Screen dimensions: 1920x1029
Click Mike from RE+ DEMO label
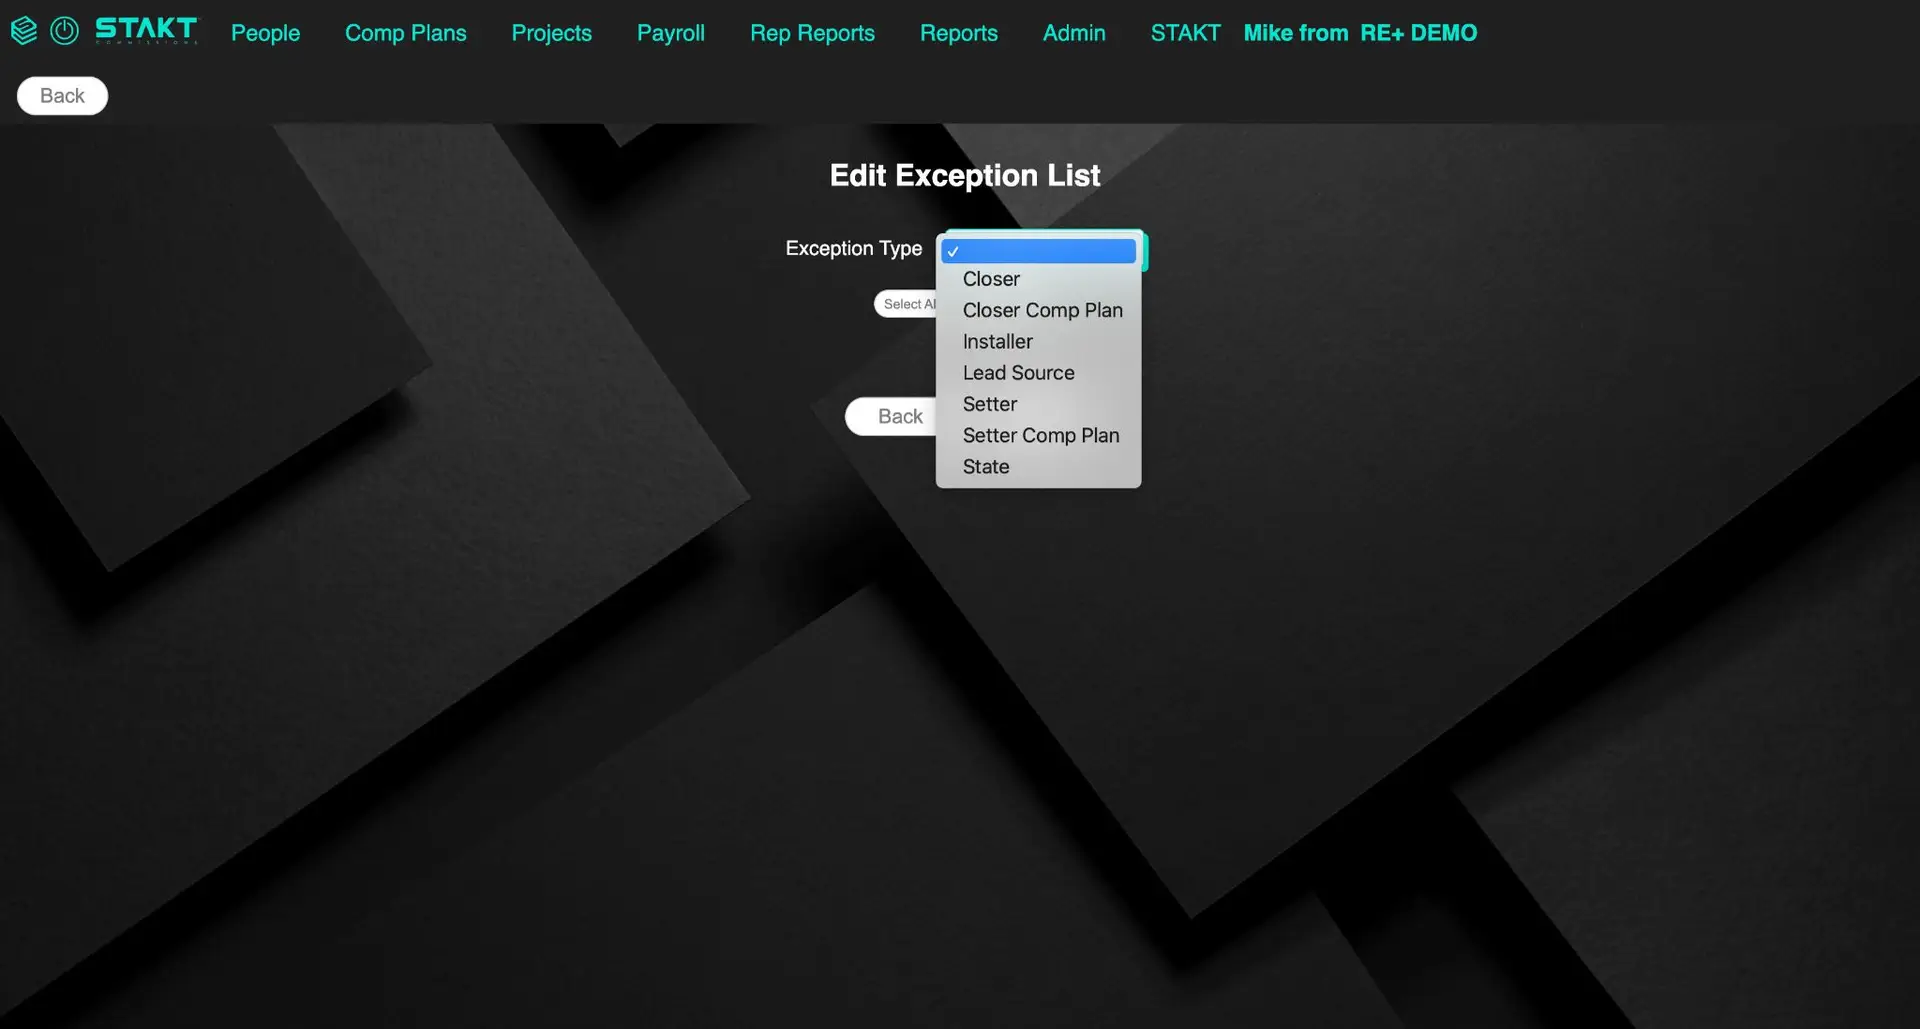[x=1360, y=33]
